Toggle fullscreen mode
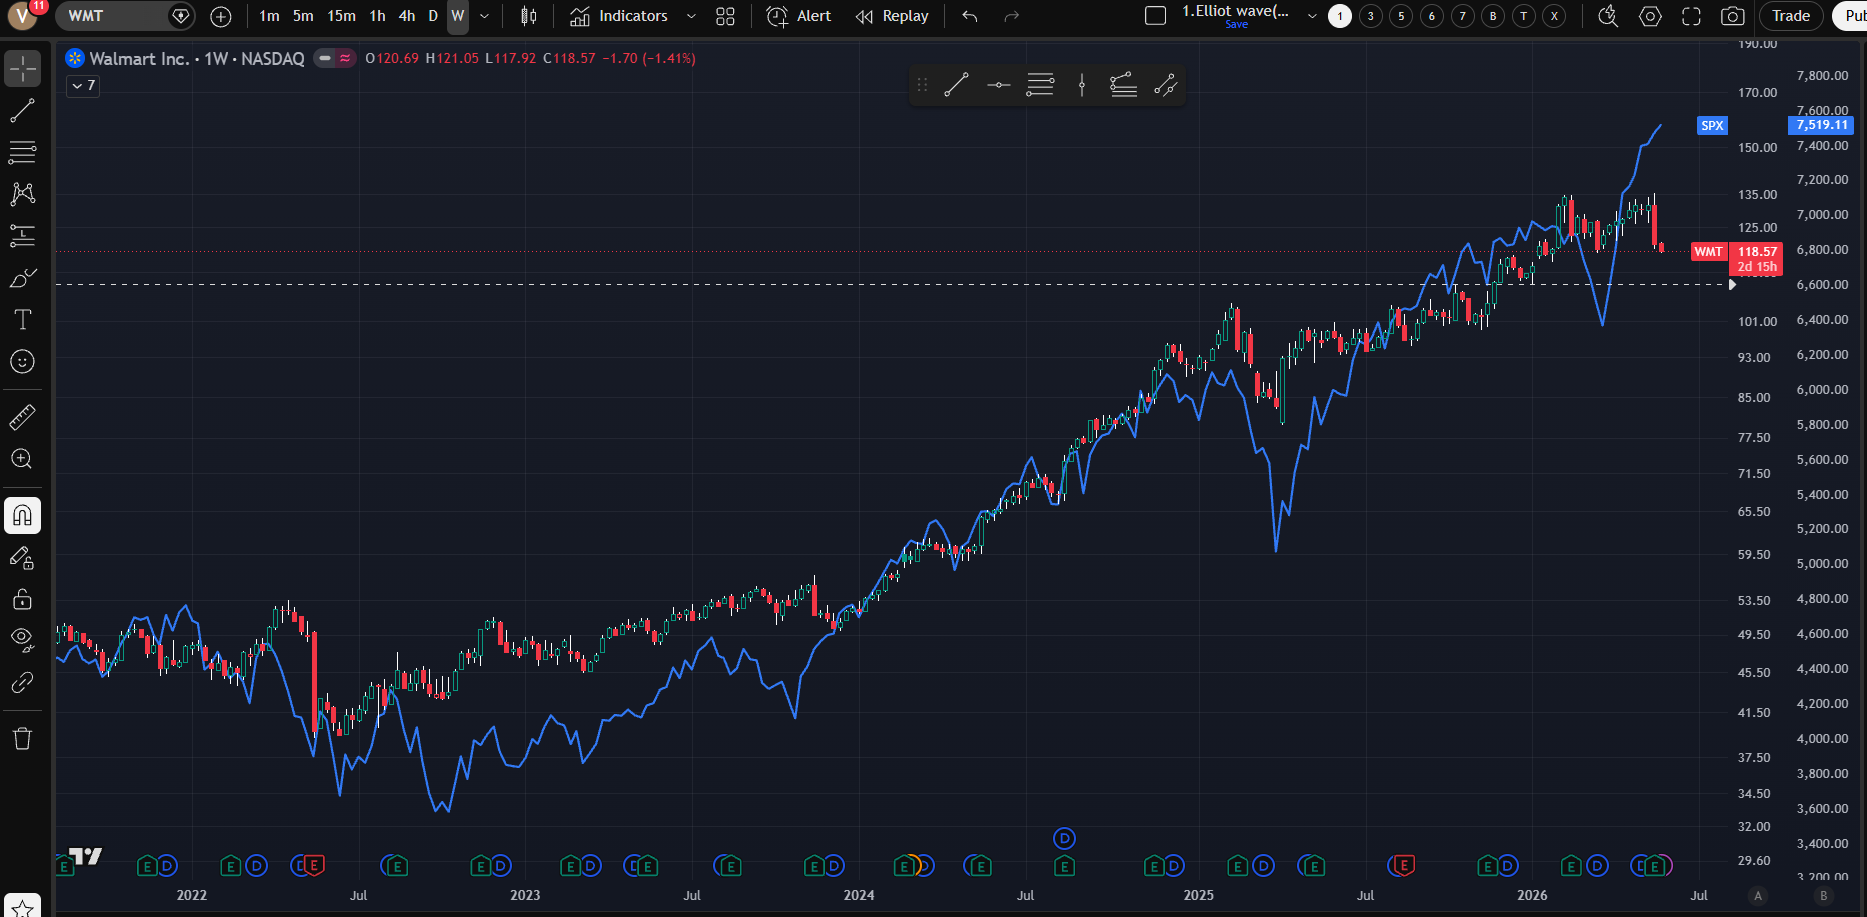 [x=1691, y=16]
